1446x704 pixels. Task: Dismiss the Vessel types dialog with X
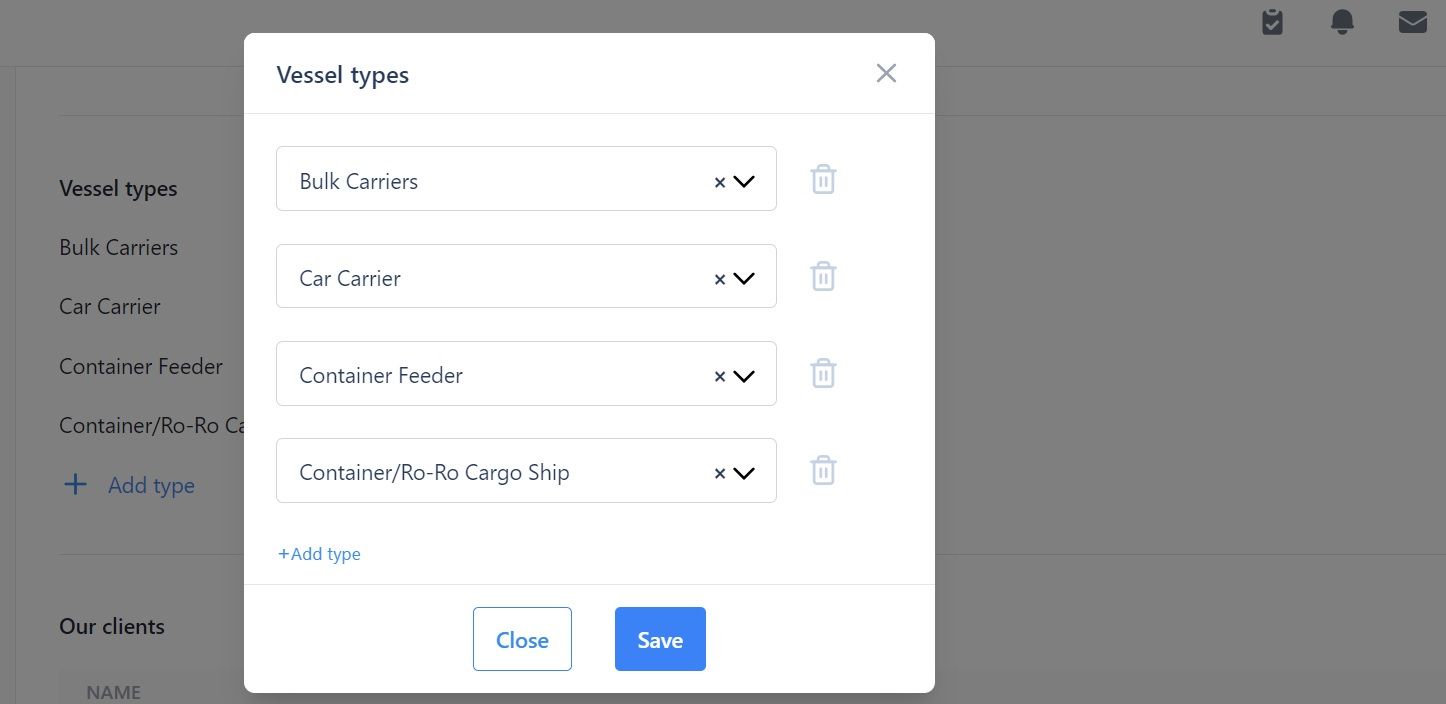pos(886,73)
